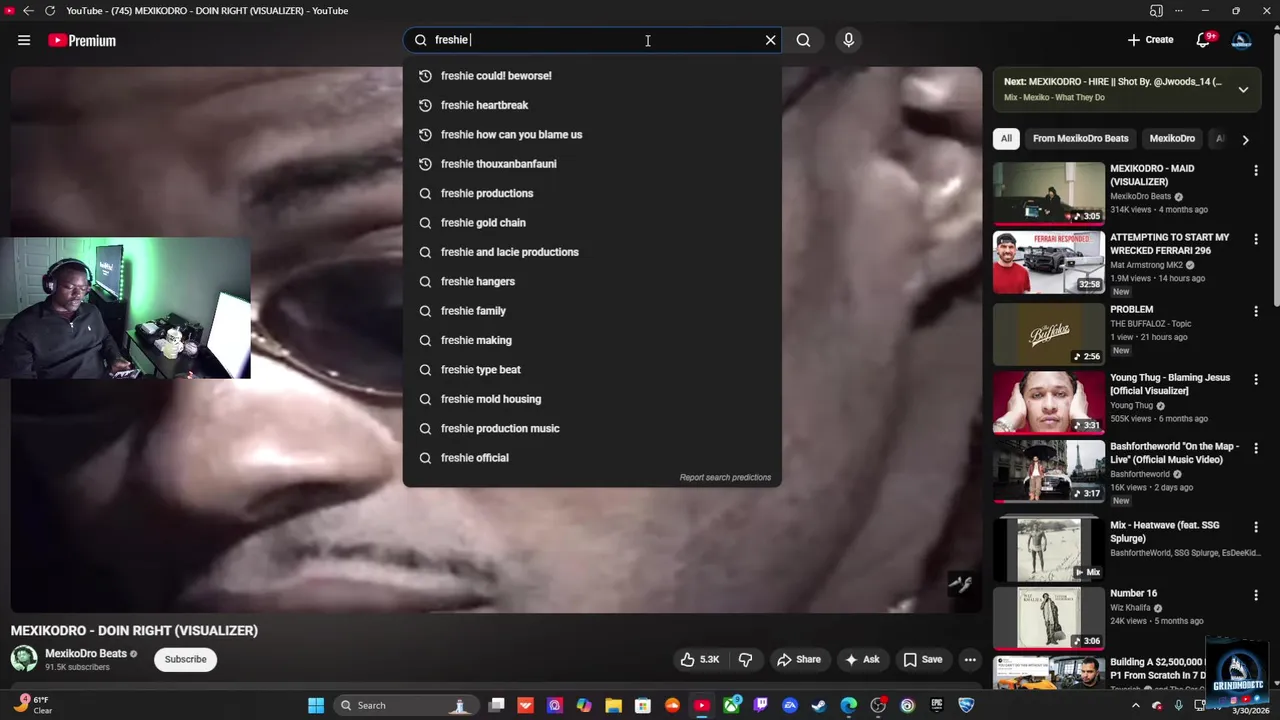
Task: Go to YouTube Premium home logo
Action: coord(82,40)
